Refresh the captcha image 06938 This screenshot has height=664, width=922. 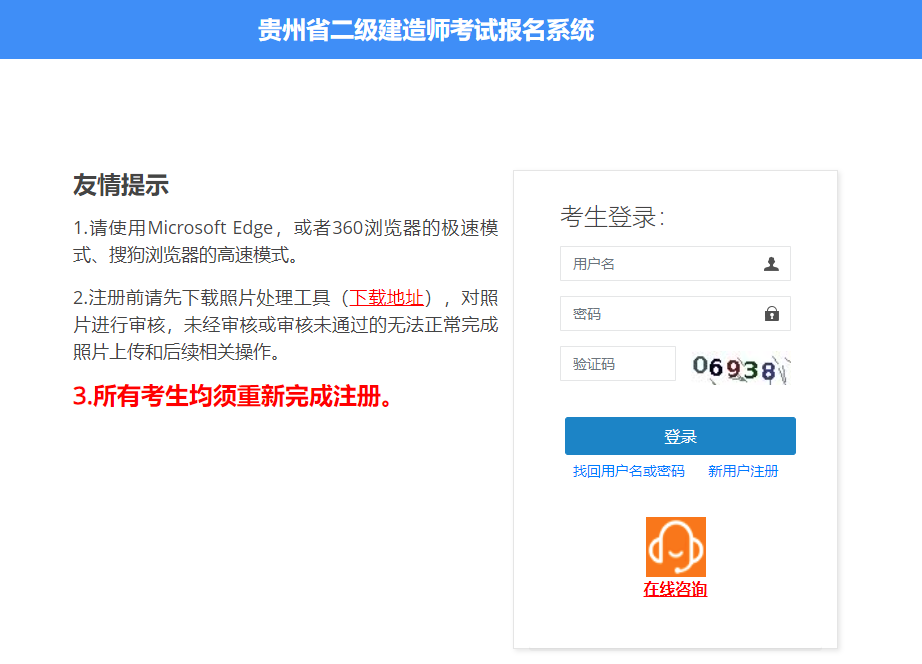click(x=741, y=368)
